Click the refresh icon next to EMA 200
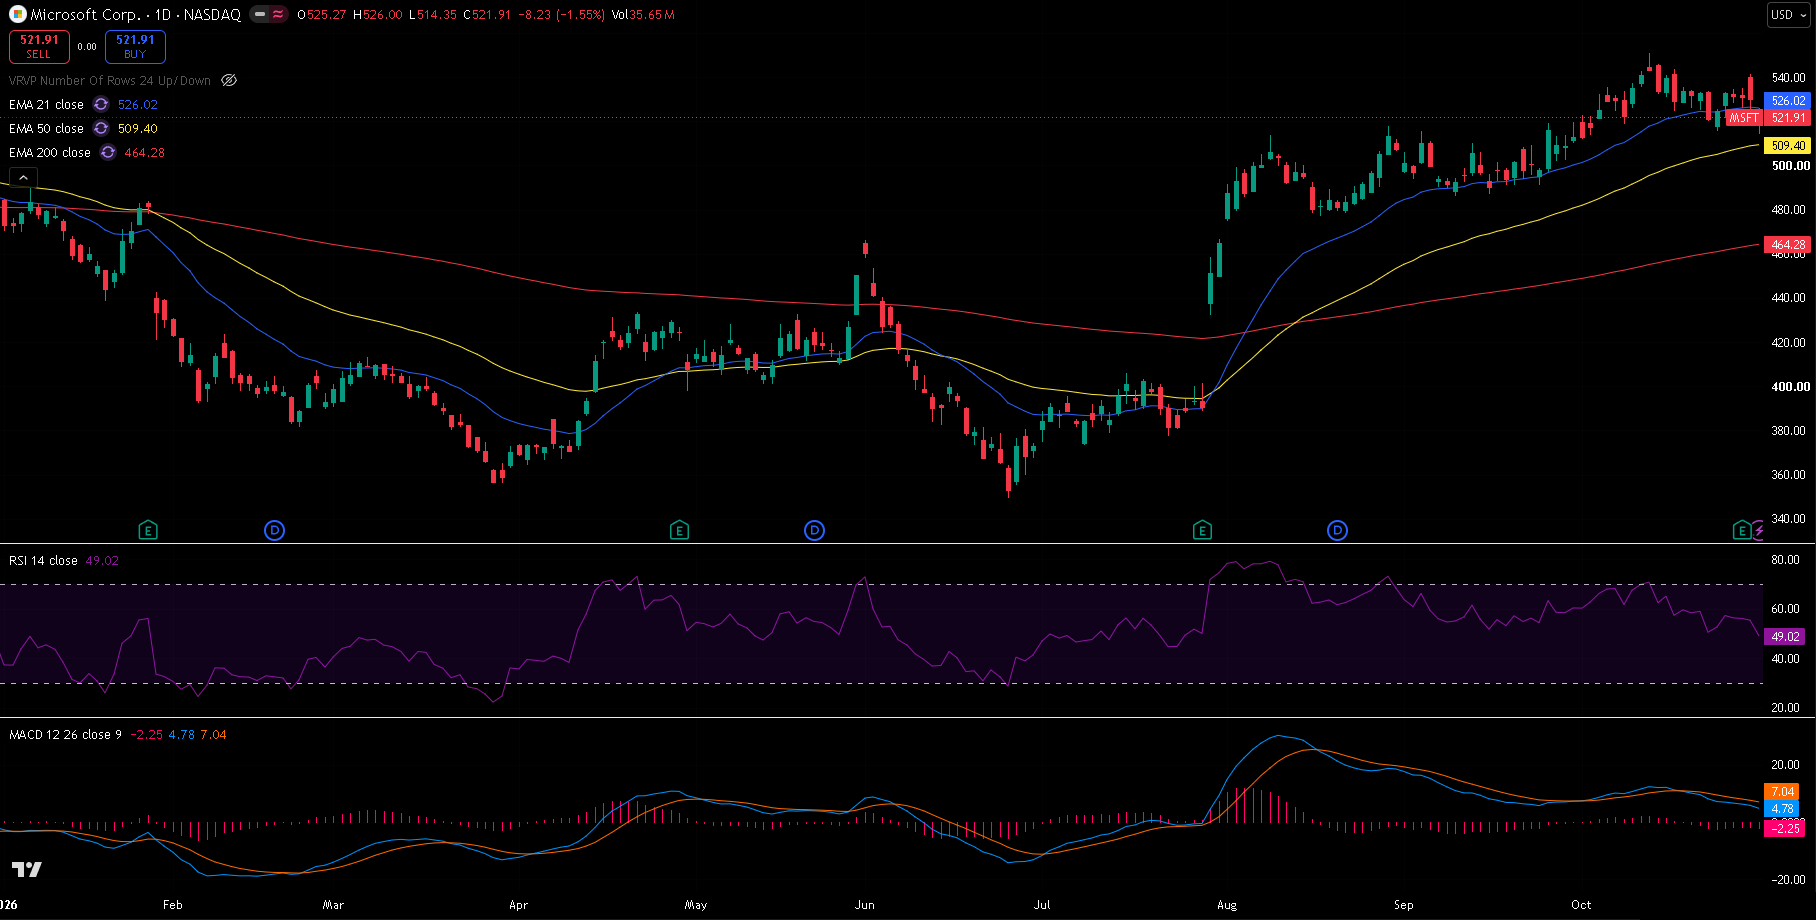The width and height of the screenshot is (1816, 920). click(108, 152)
